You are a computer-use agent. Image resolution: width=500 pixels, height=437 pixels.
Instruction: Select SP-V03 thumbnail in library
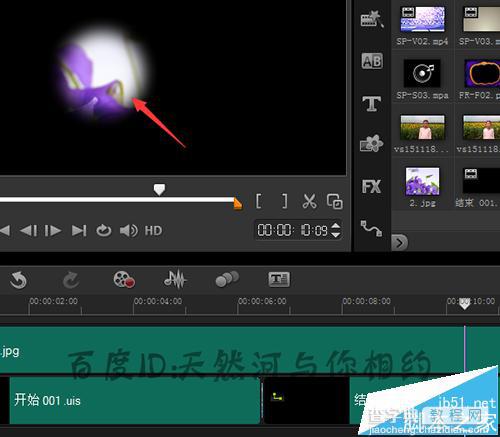[481, 19]
